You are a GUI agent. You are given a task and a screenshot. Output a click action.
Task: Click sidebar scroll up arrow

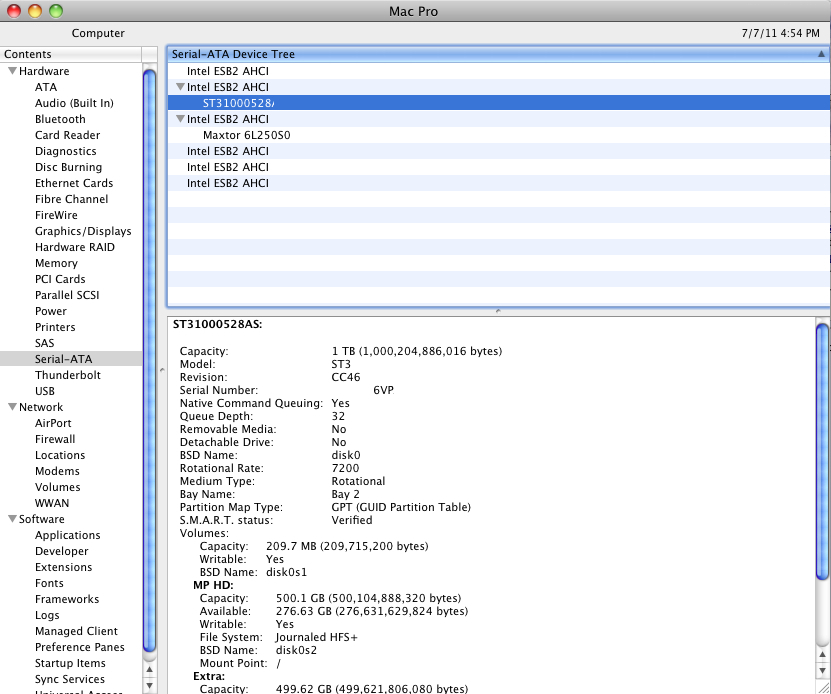(149, 669)
